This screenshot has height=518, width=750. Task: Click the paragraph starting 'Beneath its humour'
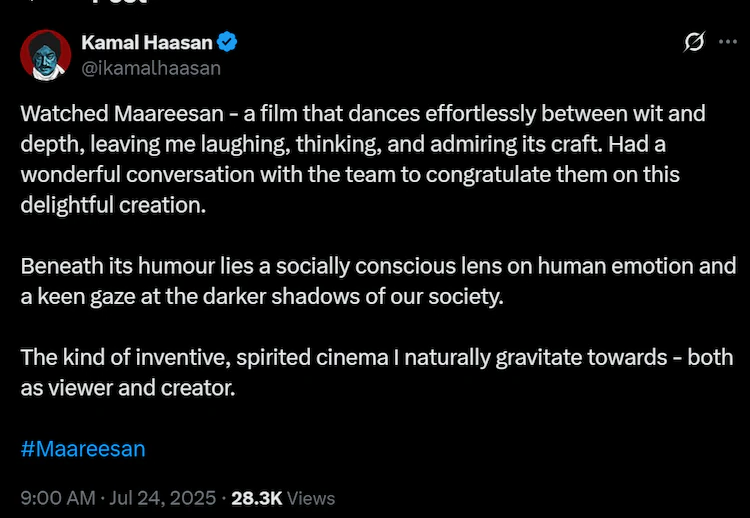[x=378, y=281]
